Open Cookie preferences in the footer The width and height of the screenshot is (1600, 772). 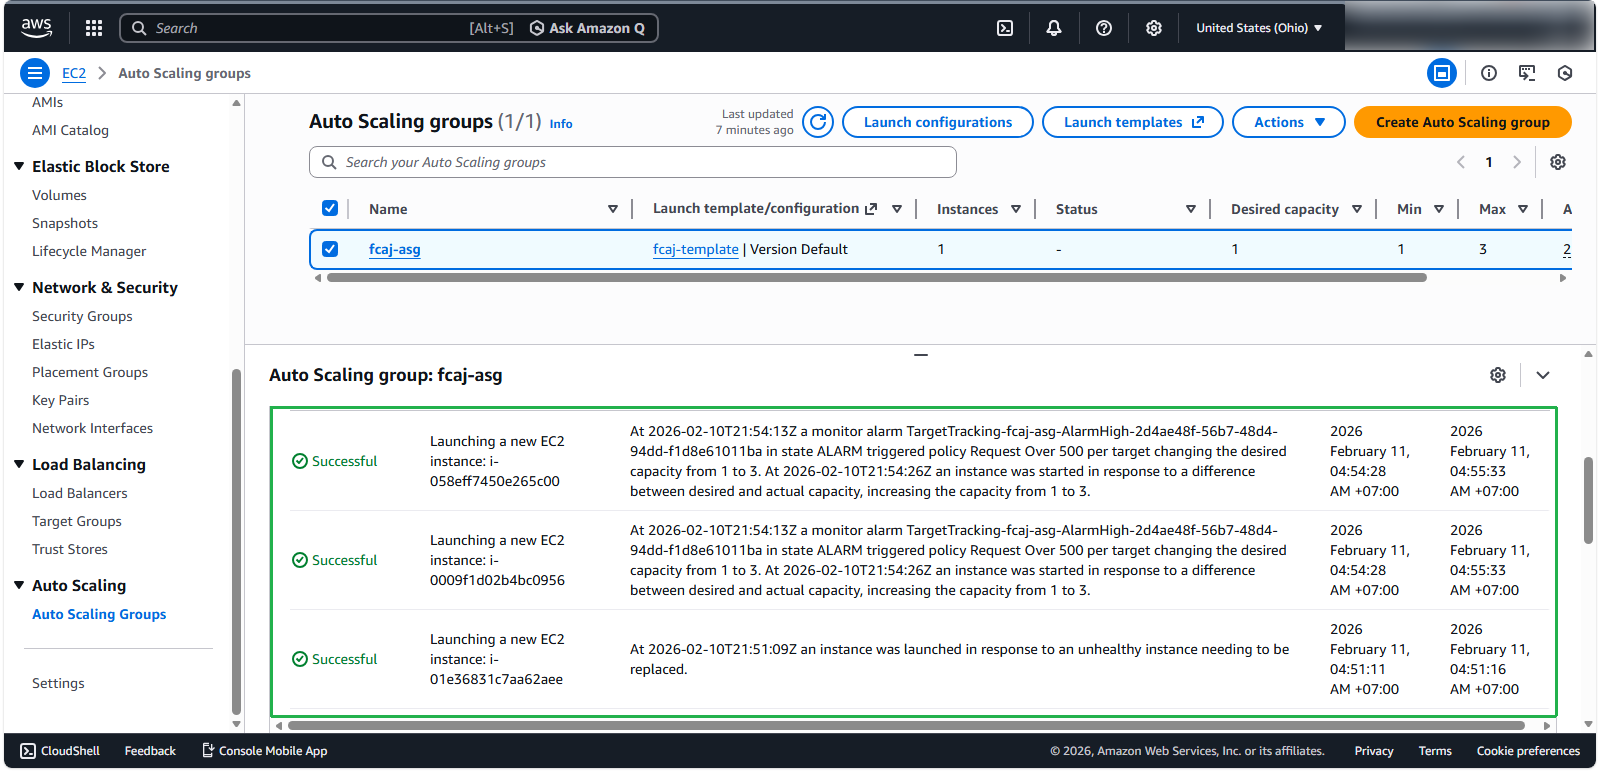[x=1528, y=751]
